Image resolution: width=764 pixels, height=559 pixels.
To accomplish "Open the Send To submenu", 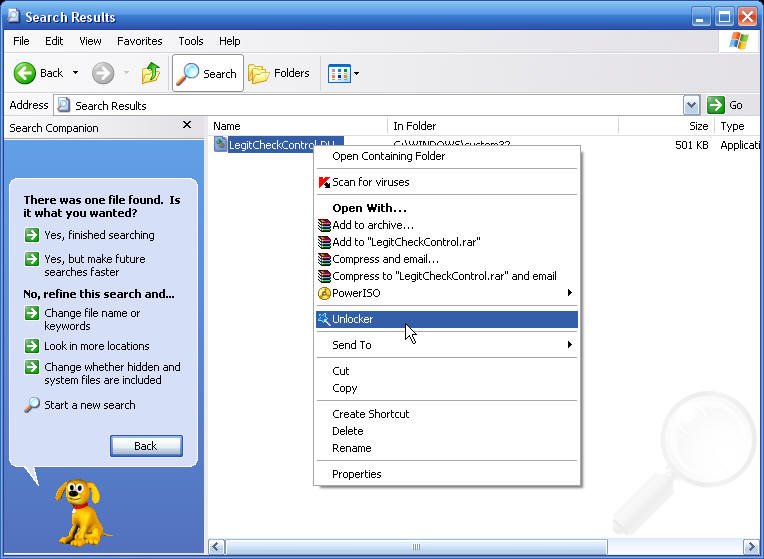I will point(447,345).
